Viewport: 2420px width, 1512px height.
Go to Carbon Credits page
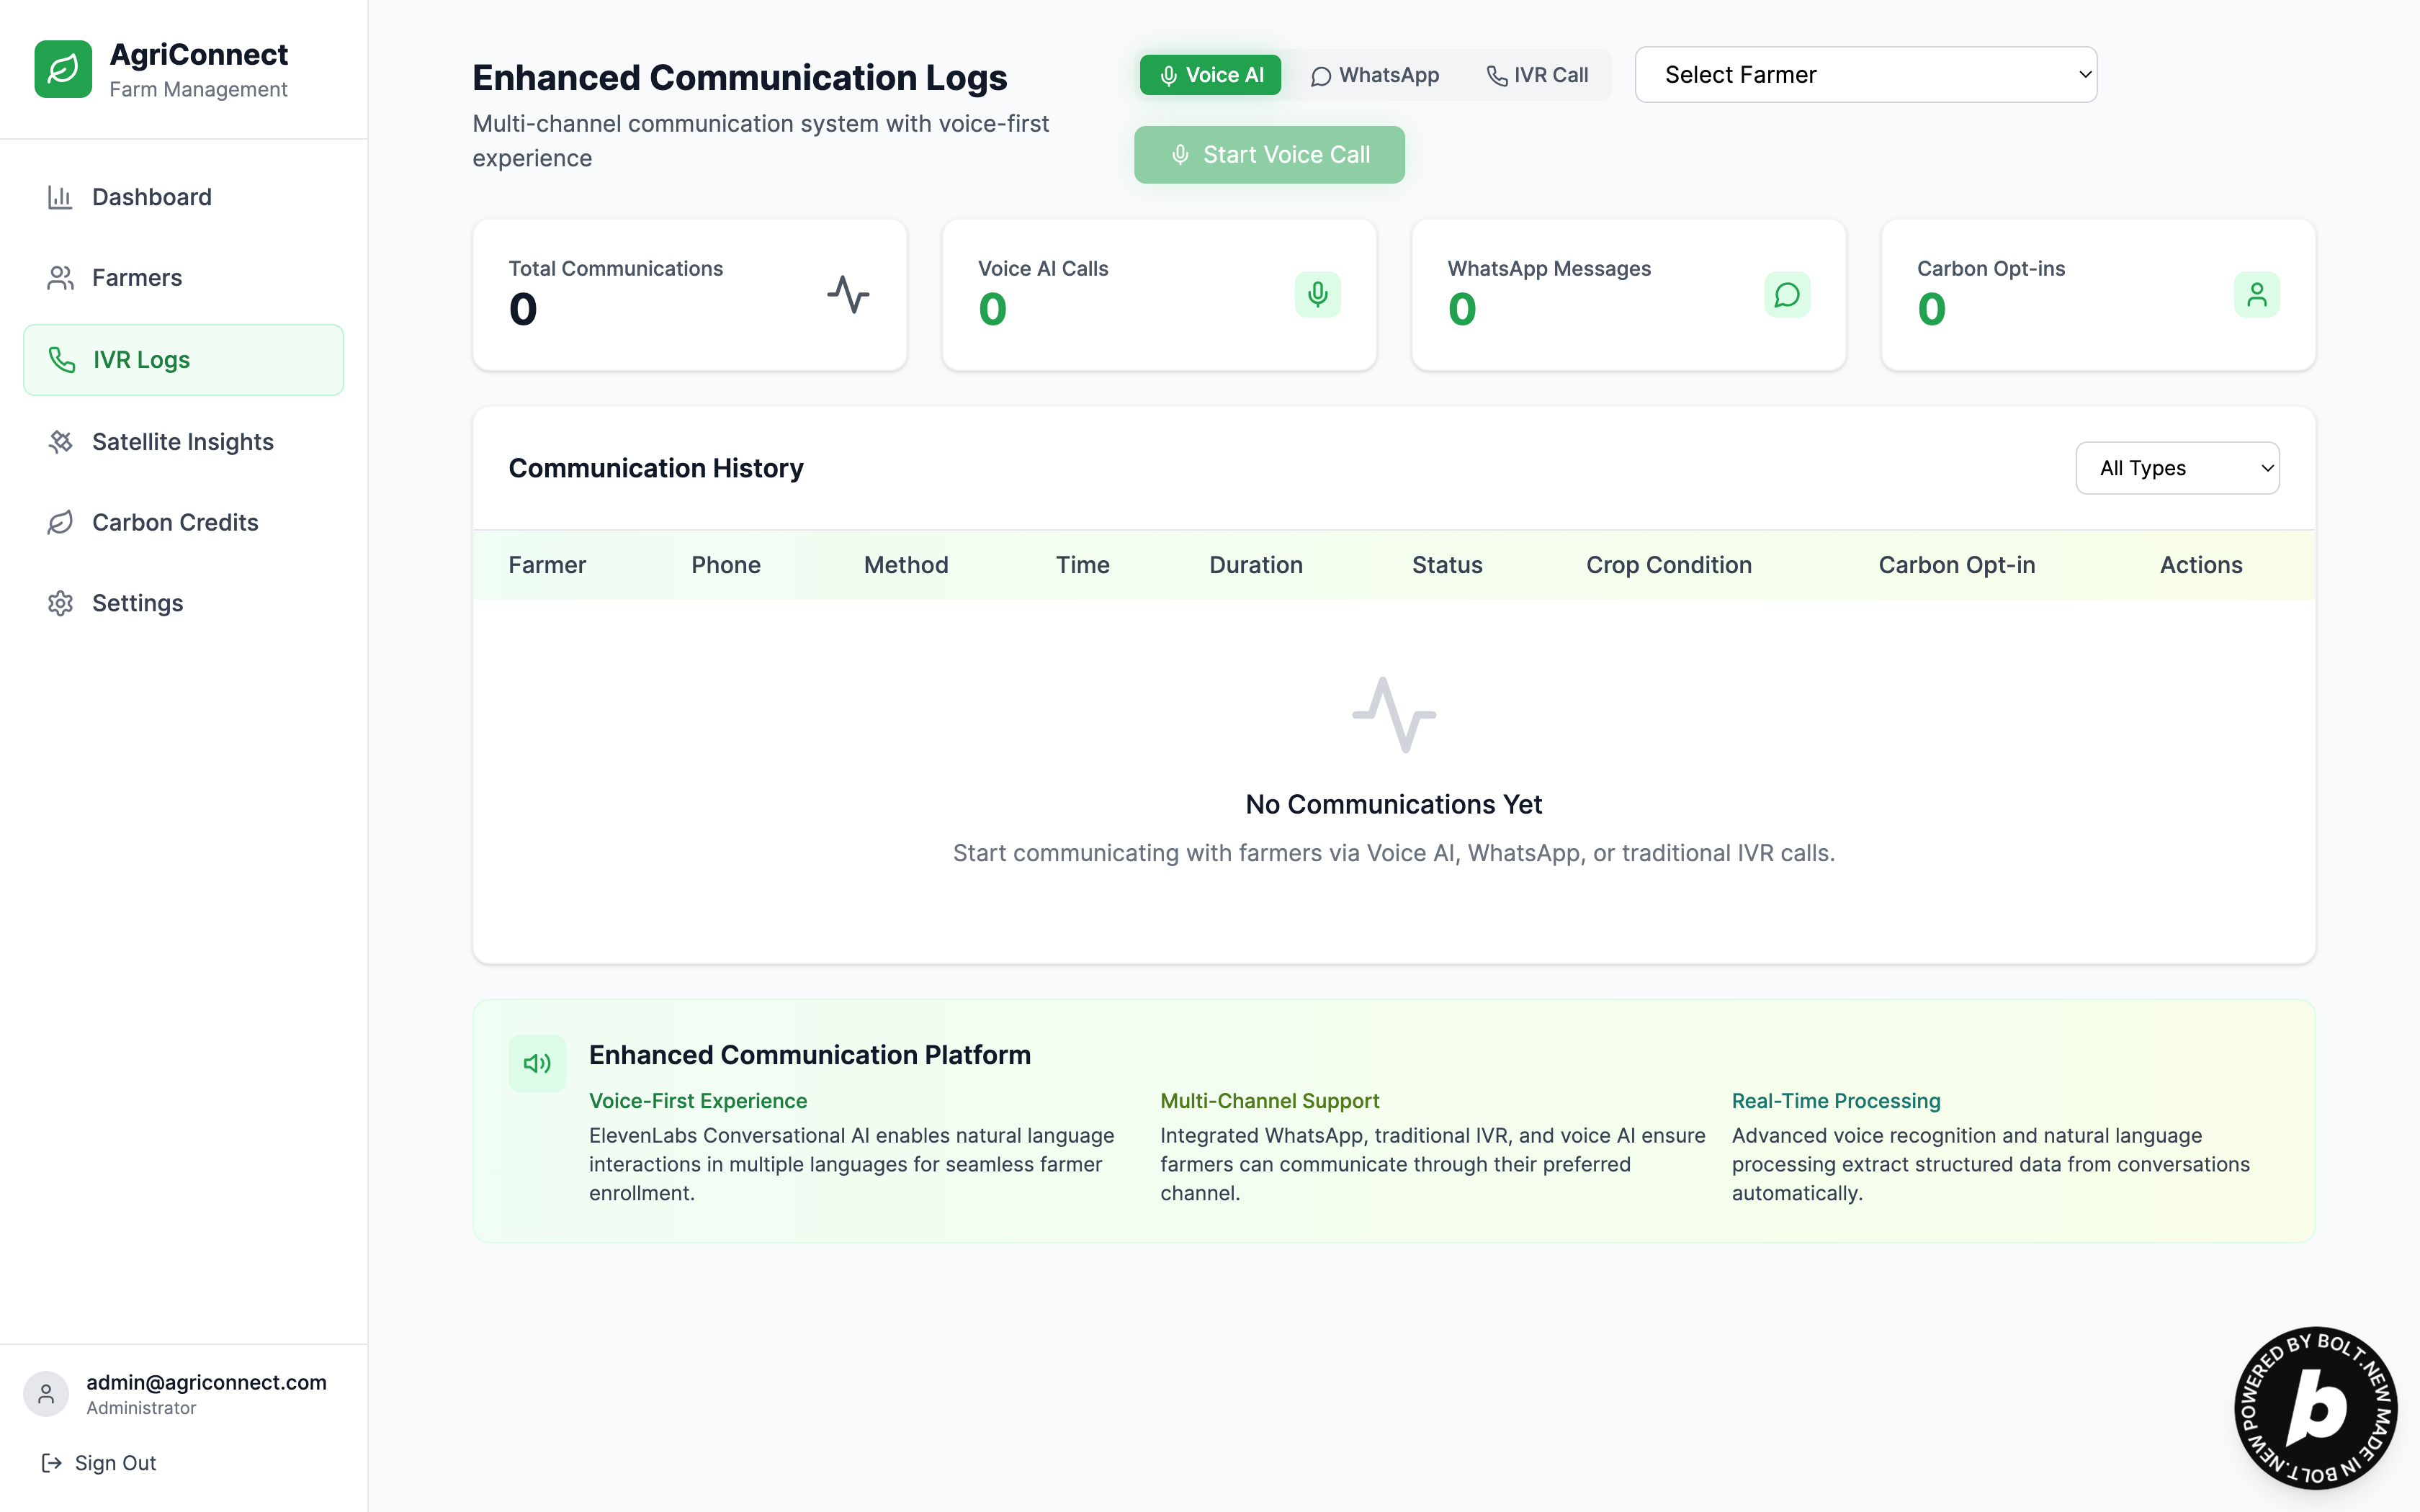175,522
